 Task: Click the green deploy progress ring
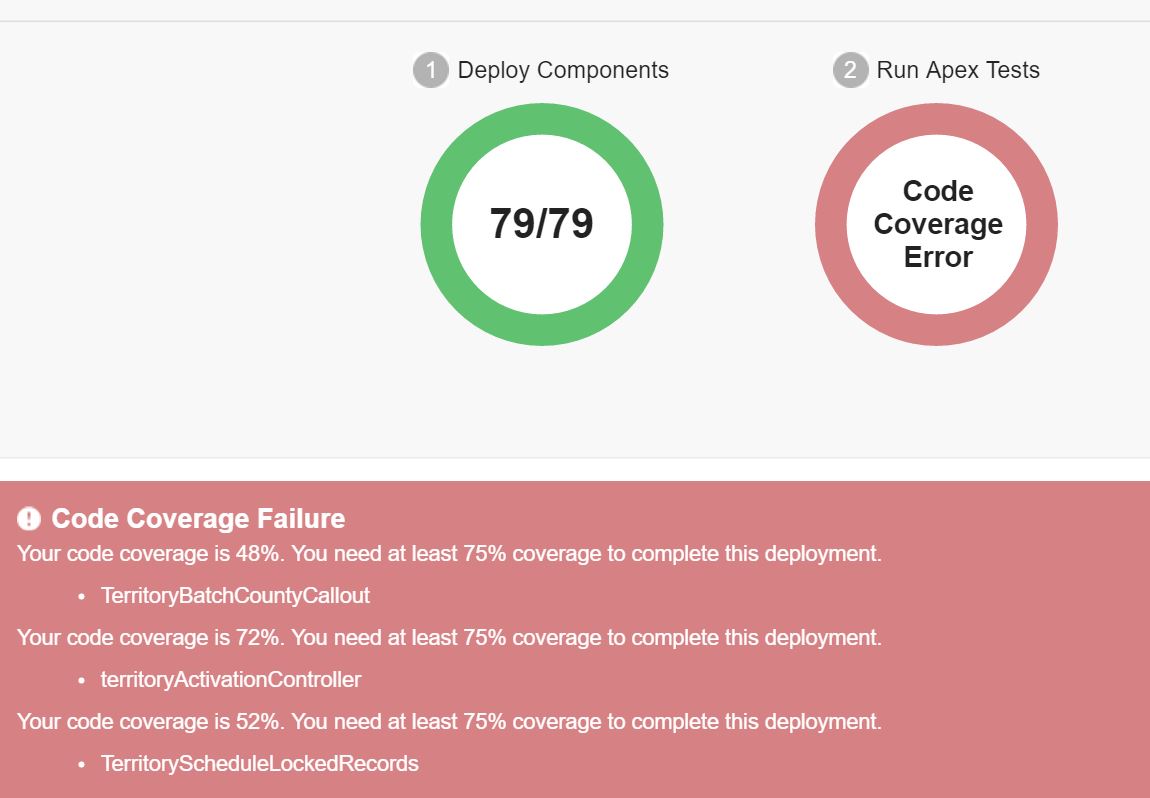pyautogui.click(x=542, y=119)
